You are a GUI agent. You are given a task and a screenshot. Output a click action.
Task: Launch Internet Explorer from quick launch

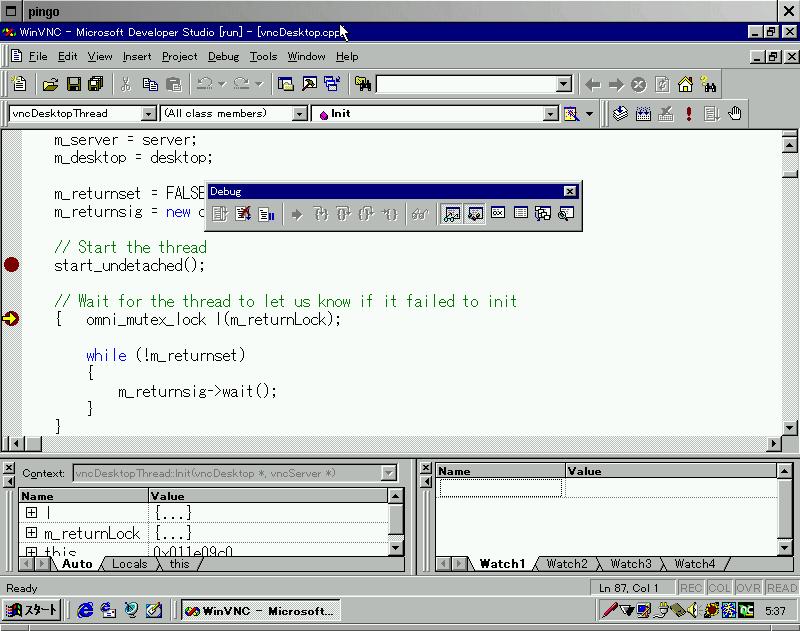tap(85, 610)
